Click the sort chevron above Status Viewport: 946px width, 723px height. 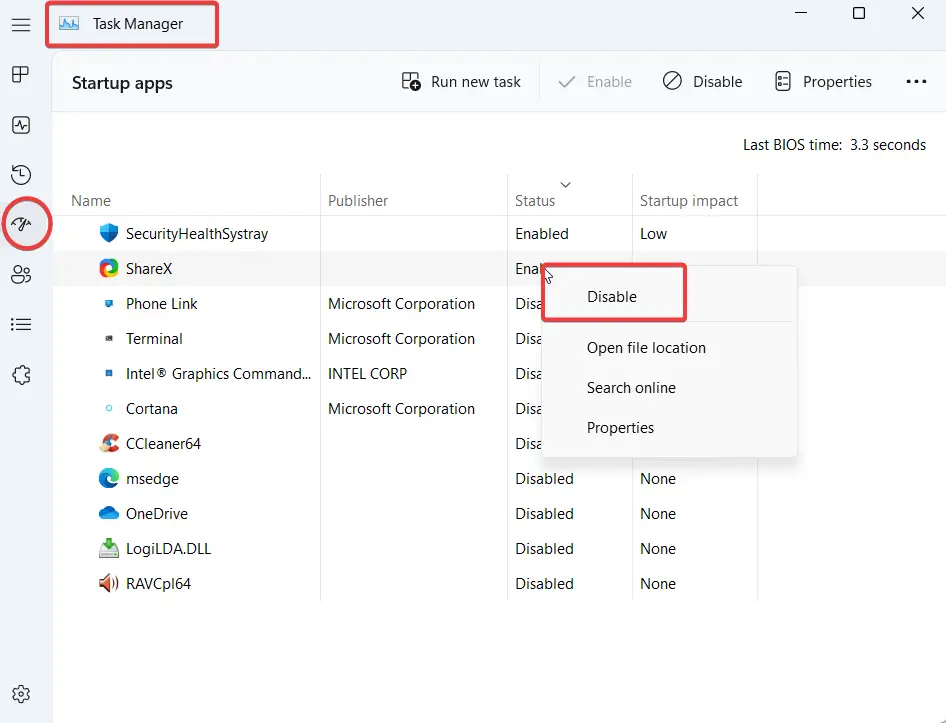click(565, 185)
